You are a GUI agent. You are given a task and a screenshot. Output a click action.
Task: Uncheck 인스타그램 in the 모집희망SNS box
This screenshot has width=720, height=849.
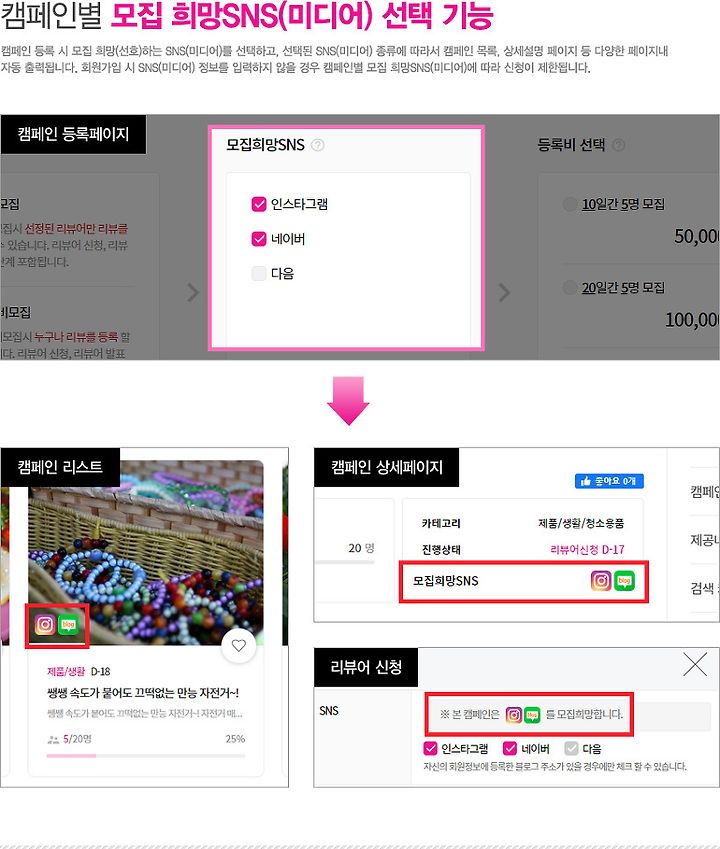[259, 204]
